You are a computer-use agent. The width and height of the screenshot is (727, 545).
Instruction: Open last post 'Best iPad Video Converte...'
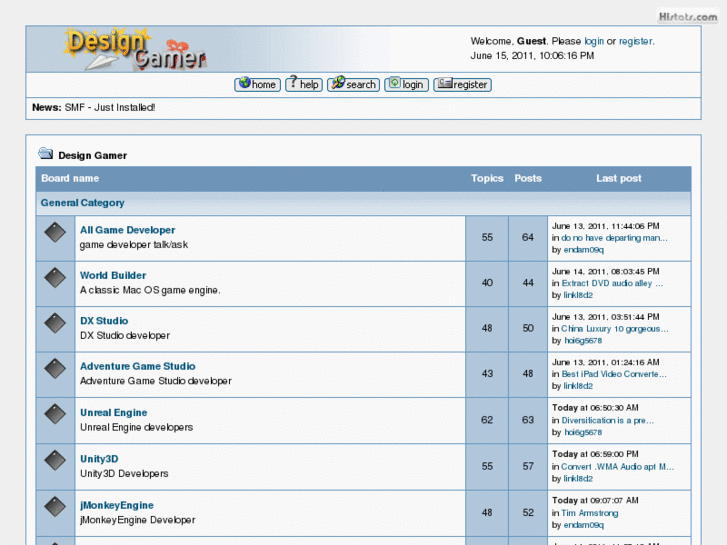[x=614, y=374]
